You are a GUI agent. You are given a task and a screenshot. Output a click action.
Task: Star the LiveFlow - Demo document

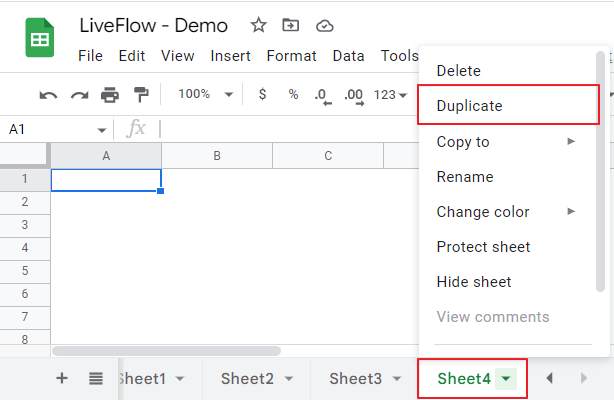tap(258, 26)
